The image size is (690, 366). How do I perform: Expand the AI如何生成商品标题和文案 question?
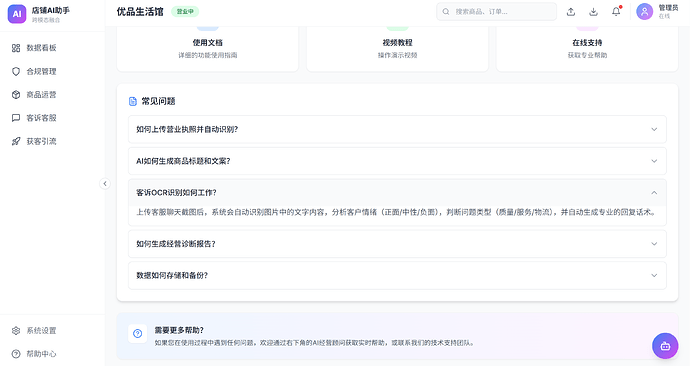click(397, 161)
